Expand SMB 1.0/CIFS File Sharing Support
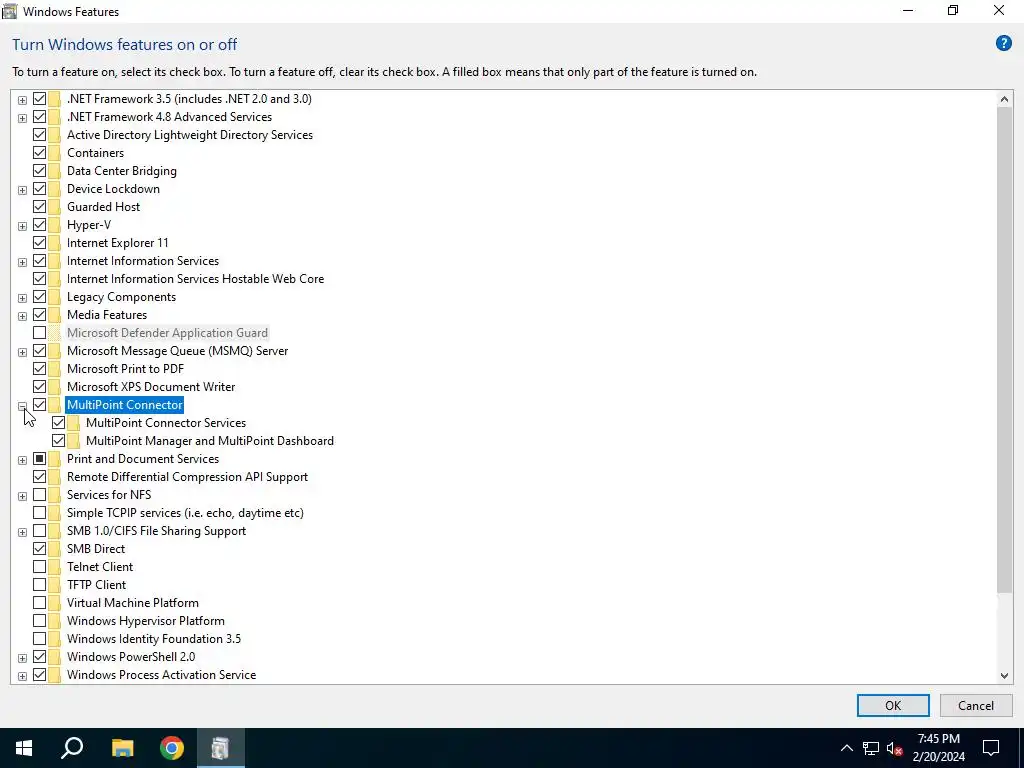Viewport: 1024px width, 768px height. click(x=22, y=532)
